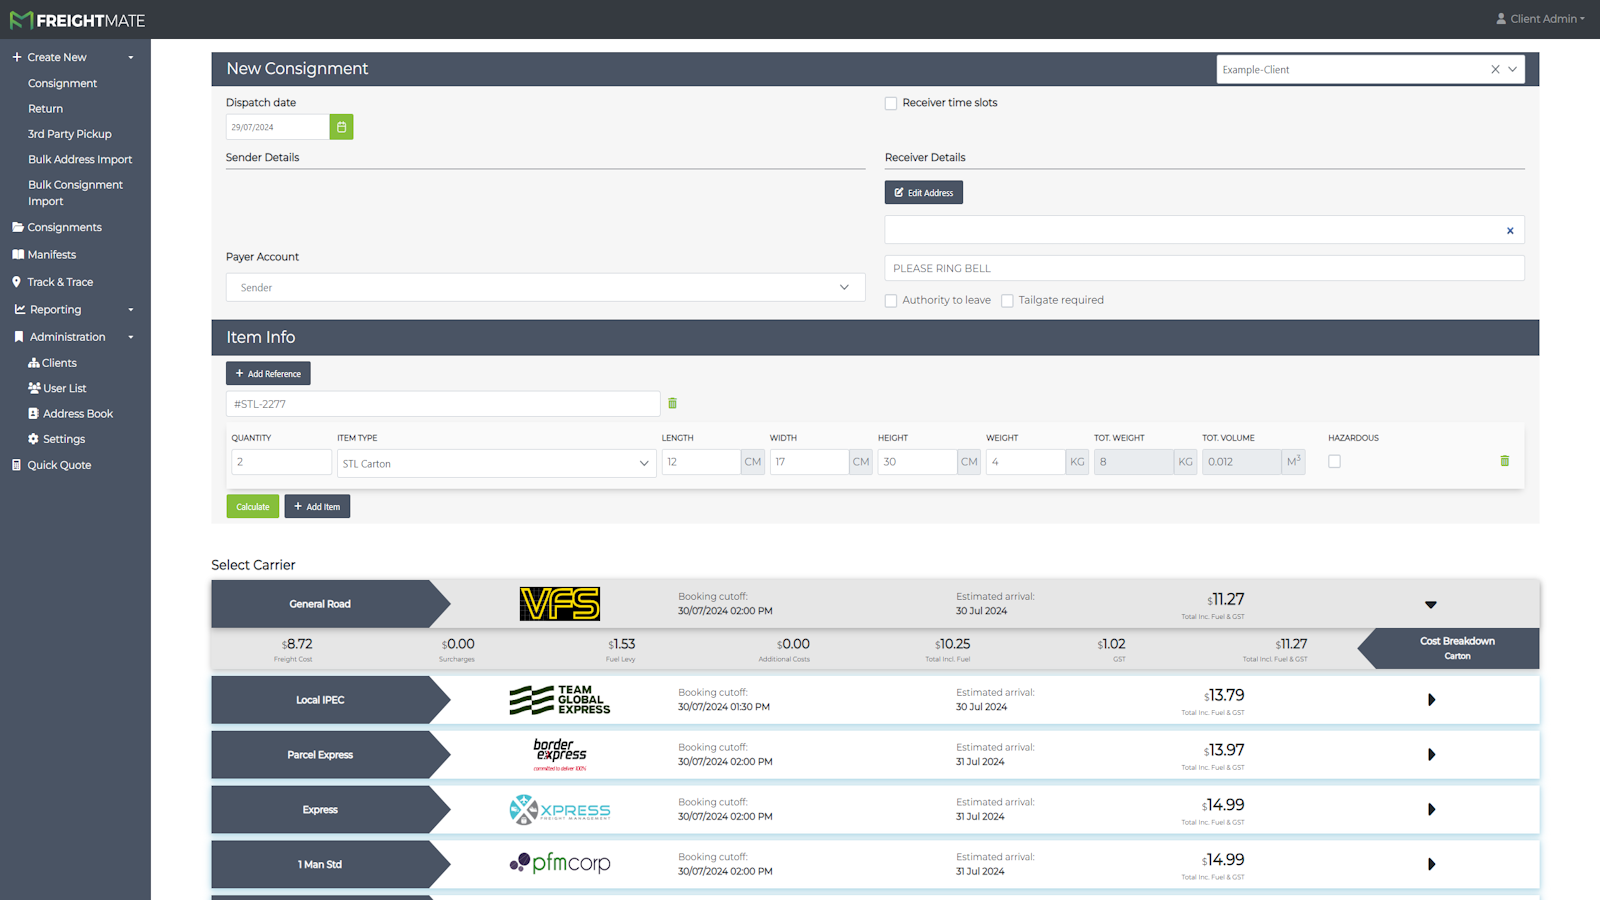Click the Edit Address button
This screenshot has width=1600, height=900.
pos(923,192)
